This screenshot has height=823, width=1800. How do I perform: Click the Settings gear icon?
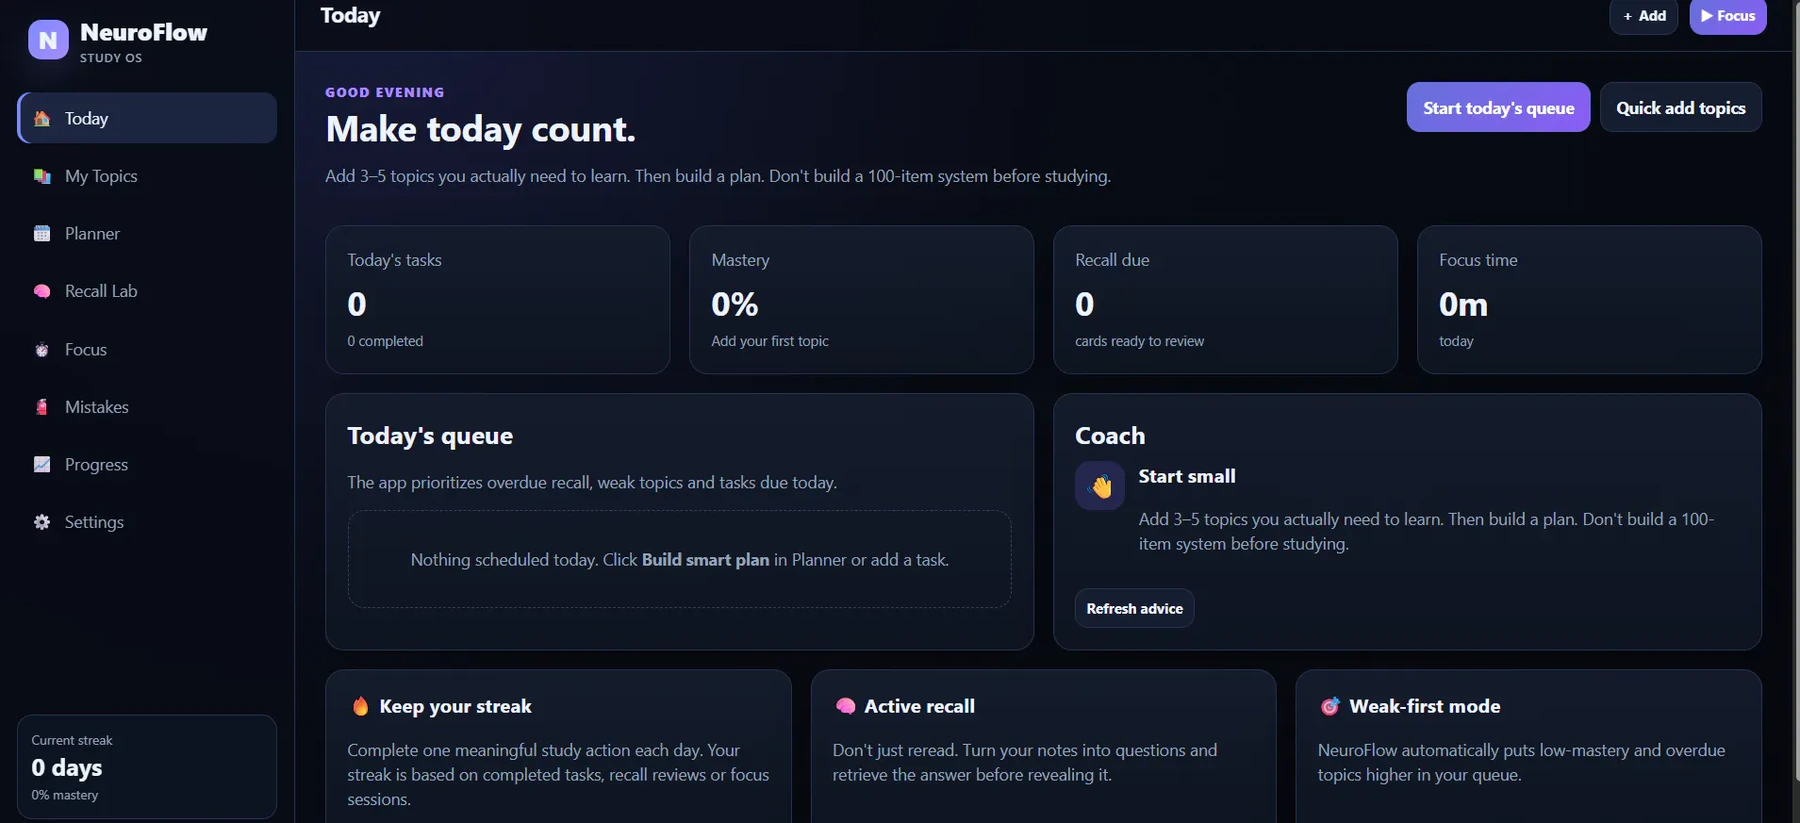(x=42, y=522)
